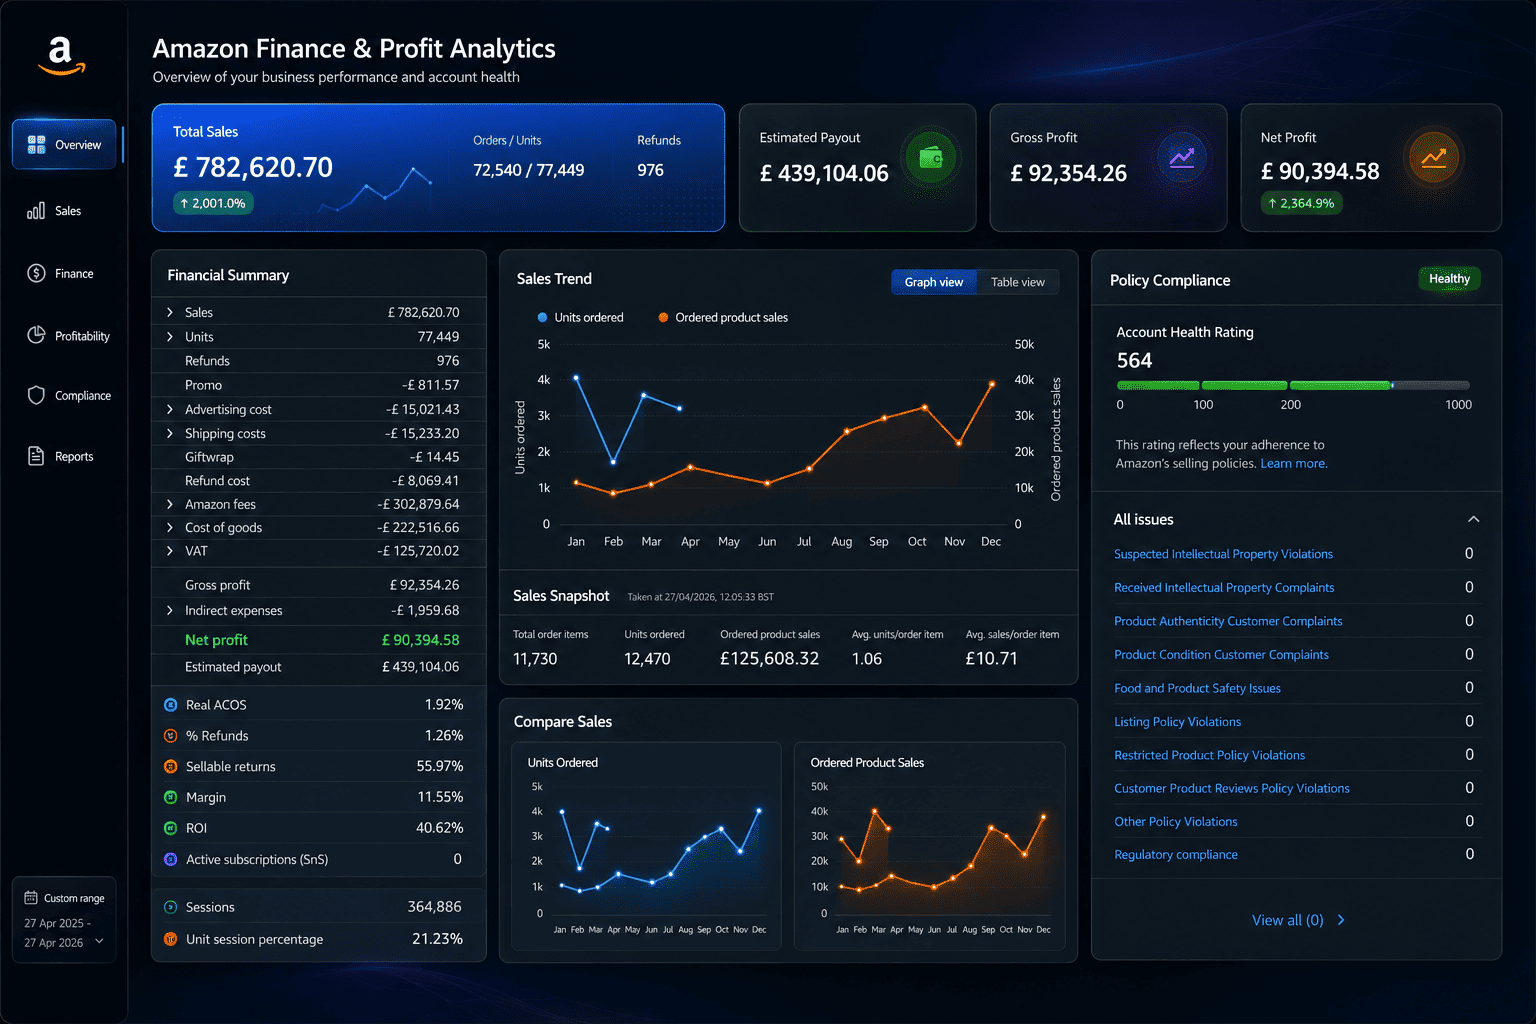Expand the Indirect expenses row

[170, 611]
